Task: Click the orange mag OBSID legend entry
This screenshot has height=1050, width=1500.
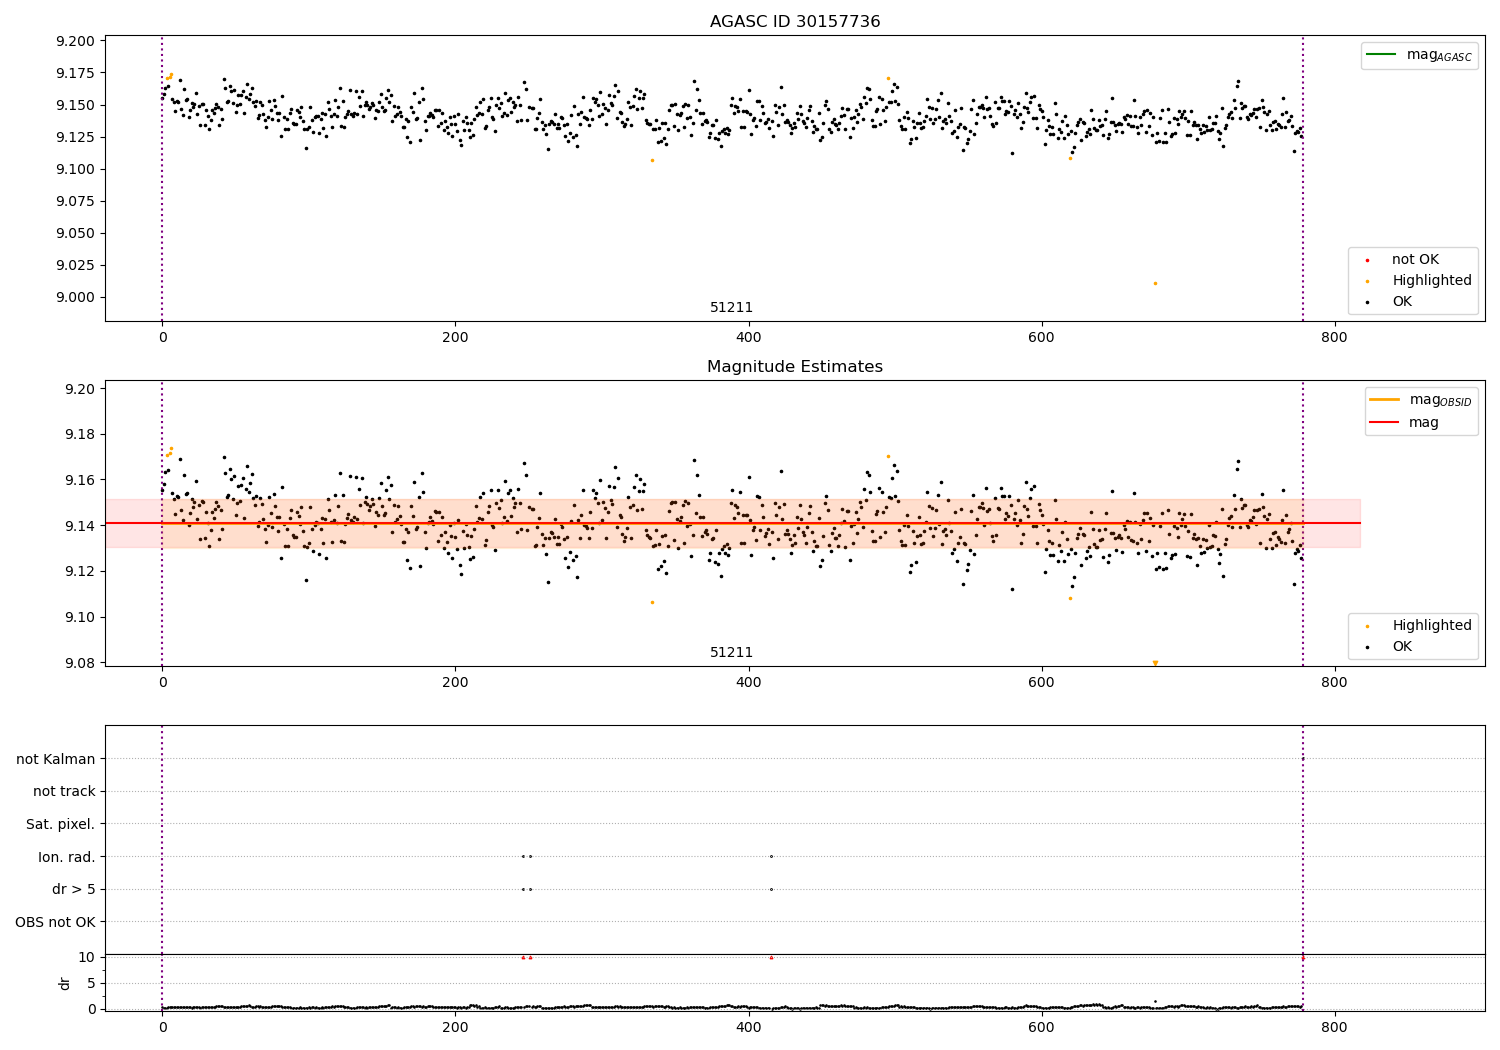Action: (1420, 400)
